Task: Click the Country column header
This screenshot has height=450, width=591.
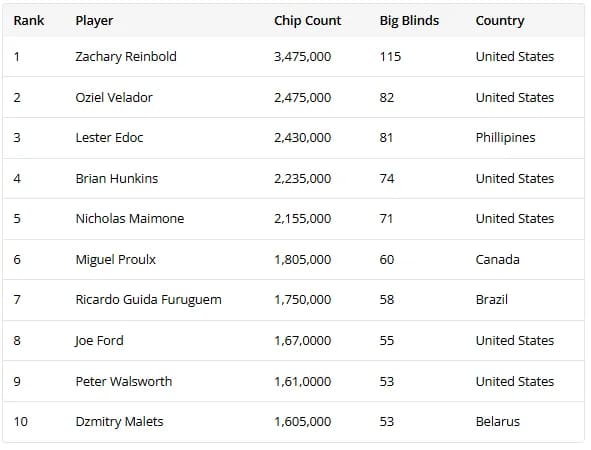Action: pyautogui.click(x=500, y=21)
